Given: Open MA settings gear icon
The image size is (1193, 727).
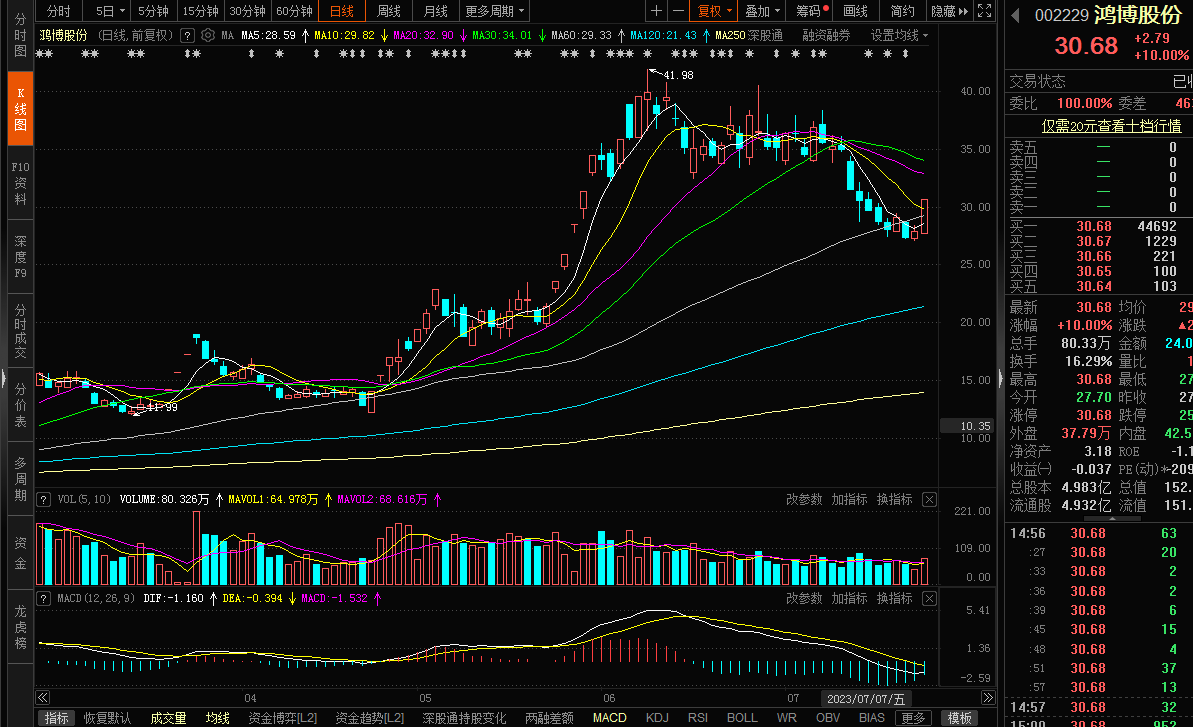Looking at the screenshot, I should [208, 35].
